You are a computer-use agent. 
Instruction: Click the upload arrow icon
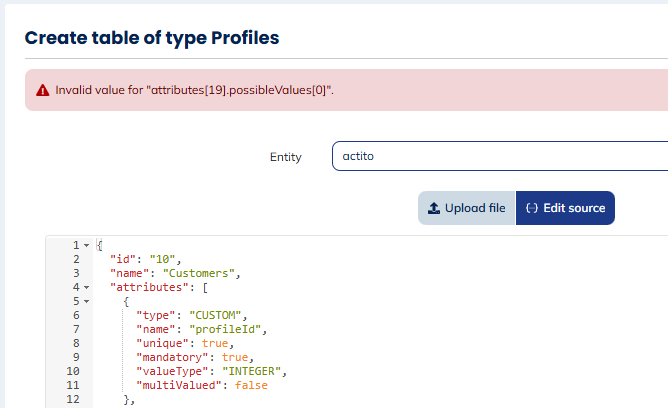coord(433,208)
